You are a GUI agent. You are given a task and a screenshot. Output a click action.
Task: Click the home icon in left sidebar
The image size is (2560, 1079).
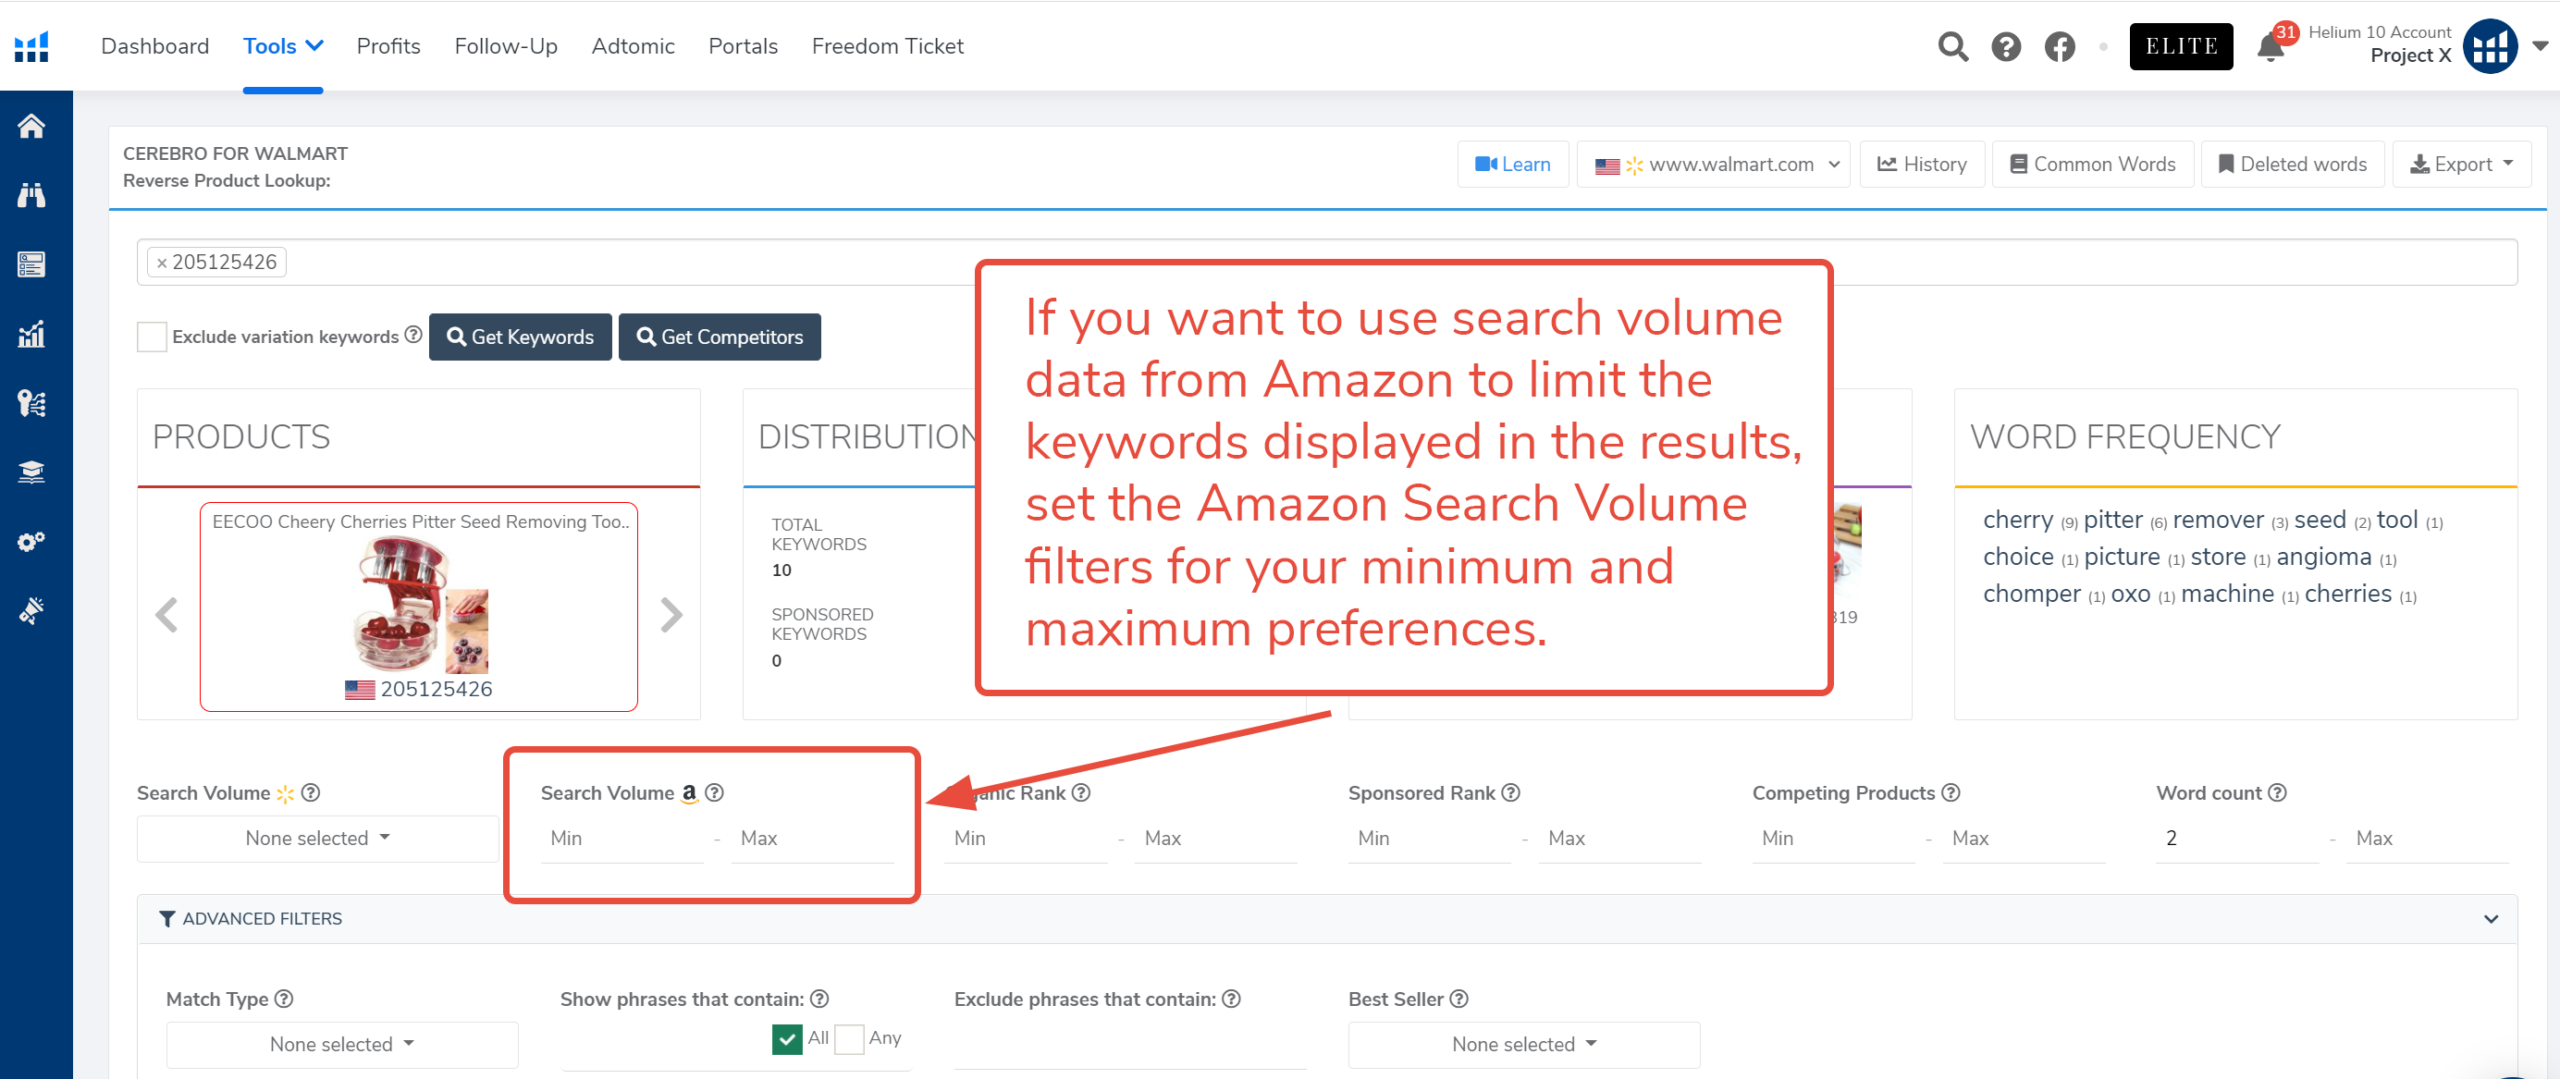click(x=31, y=126)
